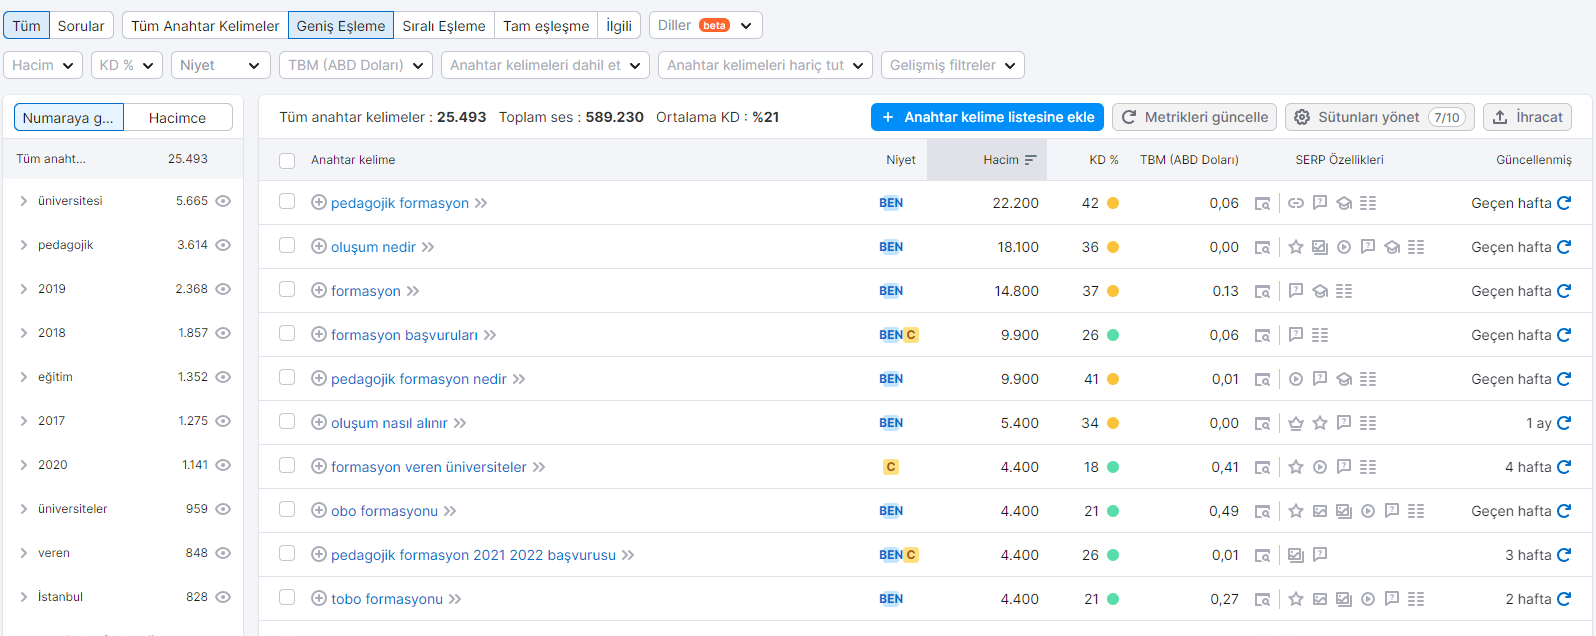This screenshot has width=1596, height=636.
Task: Add oluşum nedir keyword with plus icon
Action: point(319,247)
